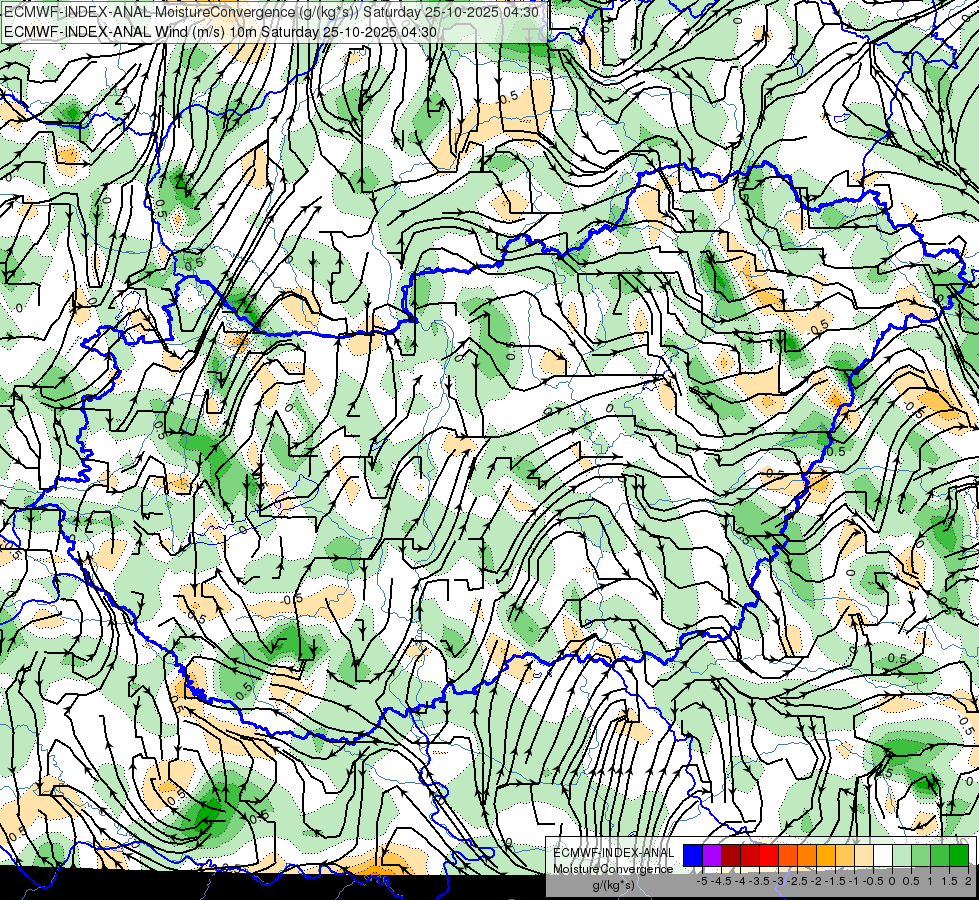Click the -1.5 tick value on the legend

pos(835,881)
